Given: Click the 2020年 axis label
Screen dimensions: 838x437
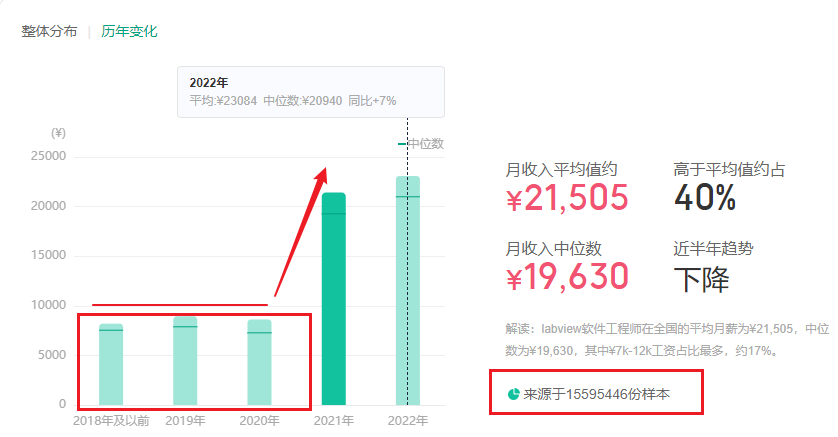Looking at the screenshot, I should [x=259, y=421].
